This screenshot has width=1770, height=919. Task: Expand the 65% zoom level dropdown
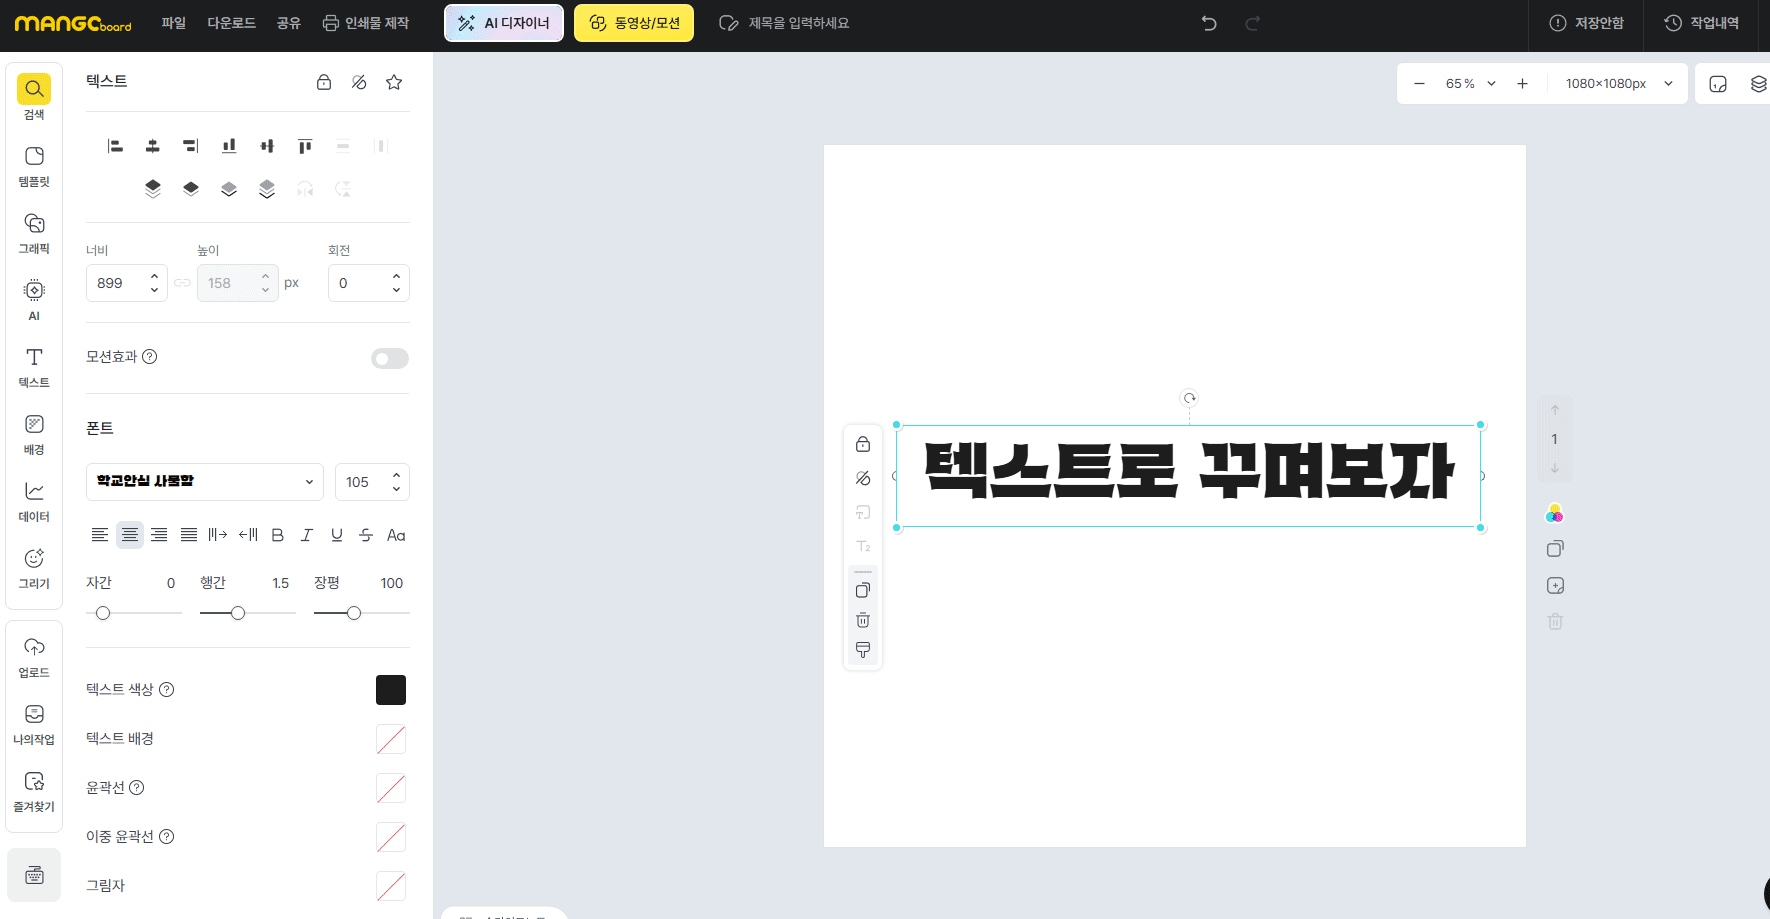pos(1471,84)
